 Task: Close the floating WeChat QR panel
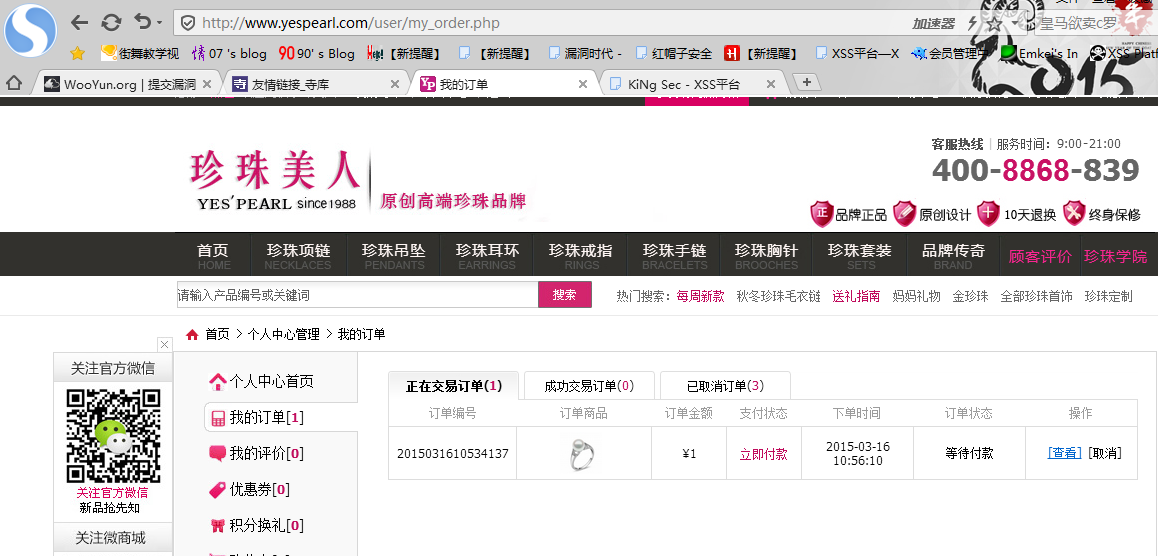pos(165,344)
